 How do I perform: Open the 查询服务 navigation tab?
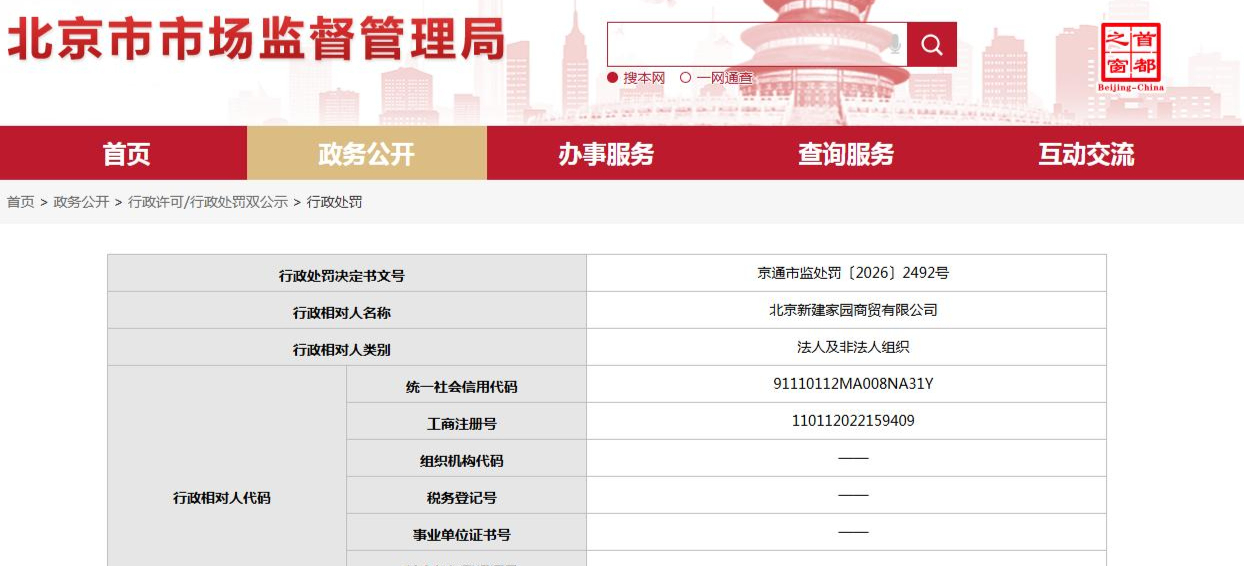[x=846, y=154]
